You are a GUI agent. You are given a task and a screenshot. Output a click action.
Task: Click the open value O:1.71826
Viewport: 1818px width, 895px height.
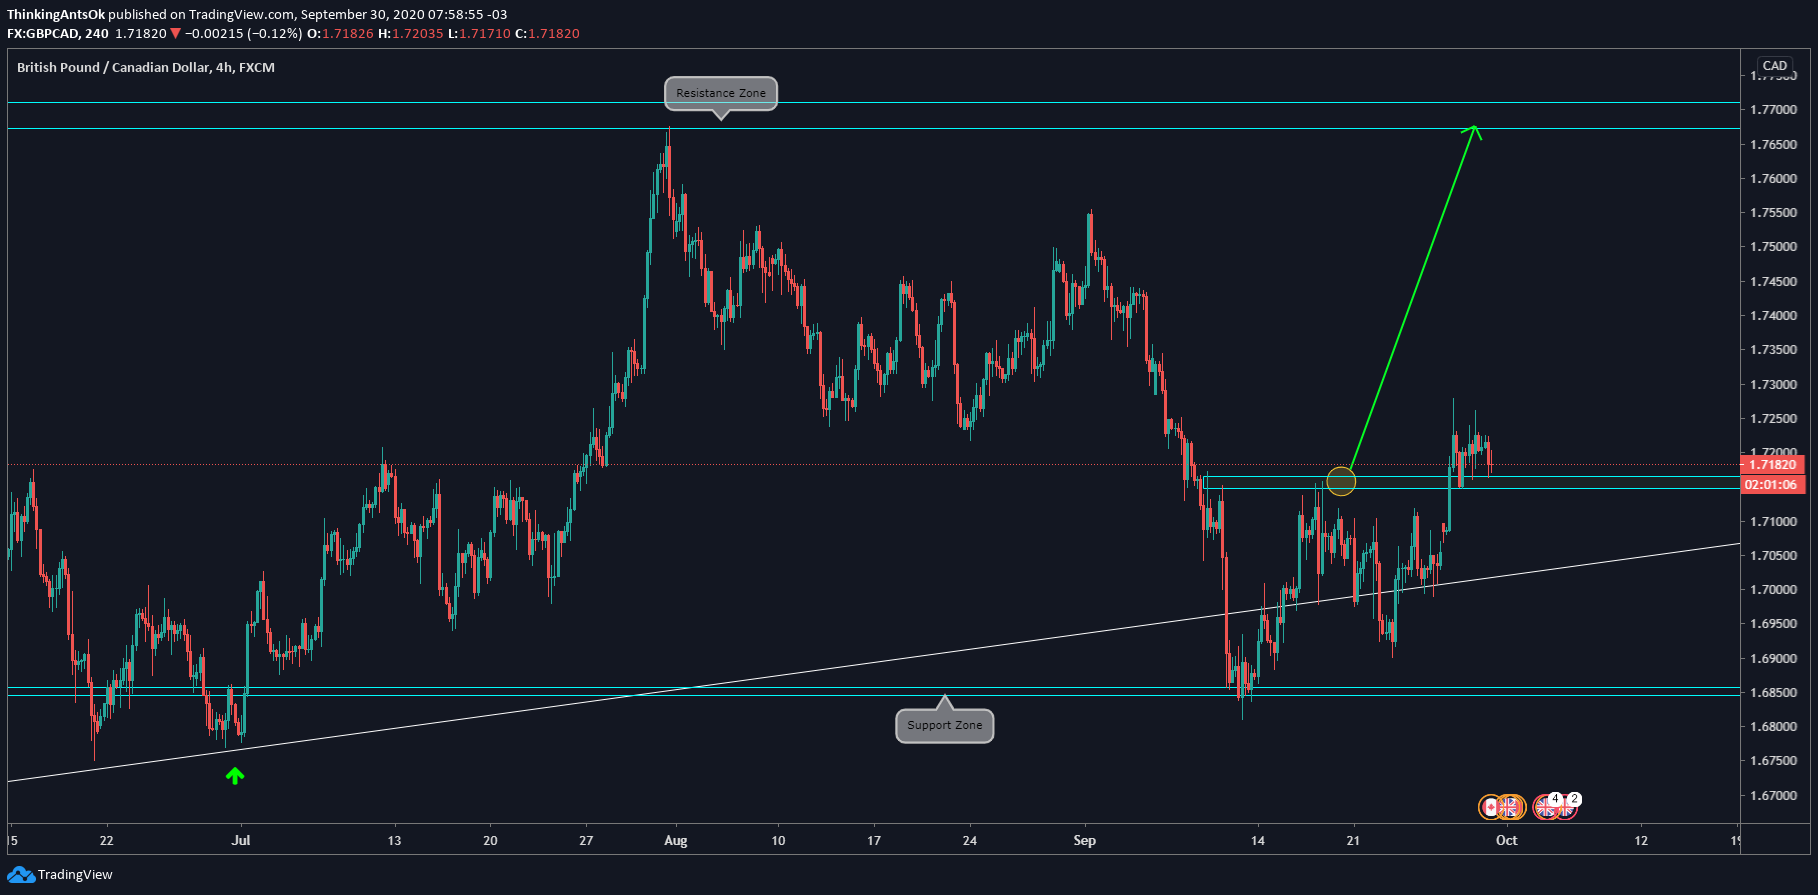(x=340, y=34)
